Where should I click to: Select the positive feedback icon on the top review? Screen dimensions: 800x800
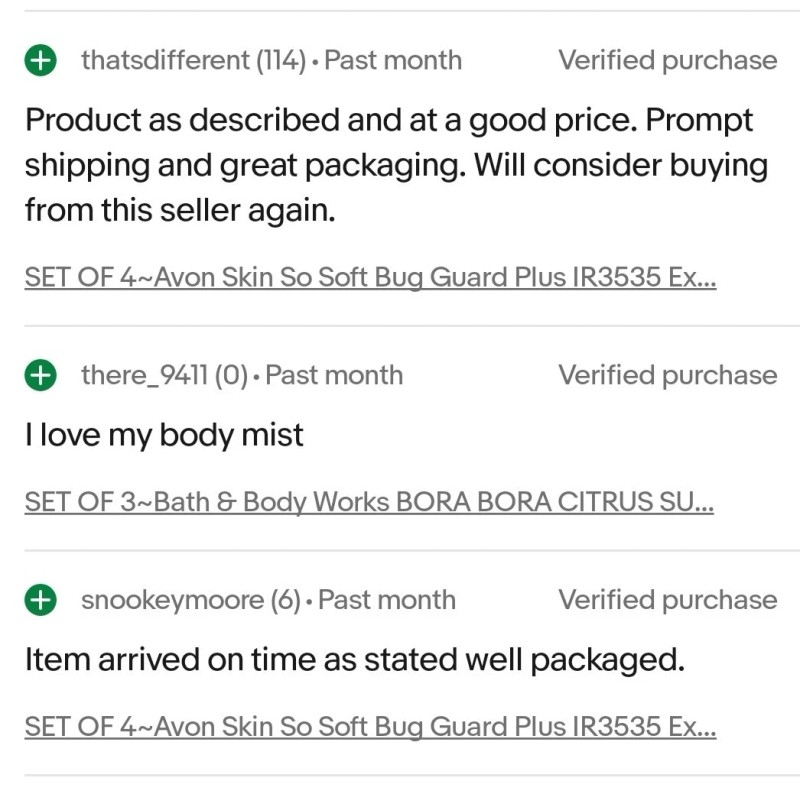point(40,60)
